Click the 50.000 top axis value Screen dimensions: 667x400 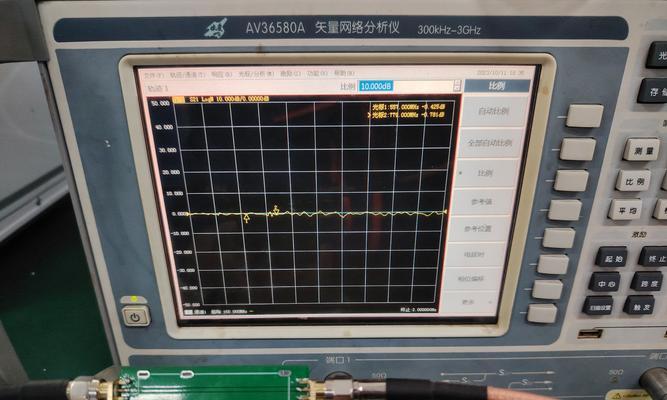160,103
